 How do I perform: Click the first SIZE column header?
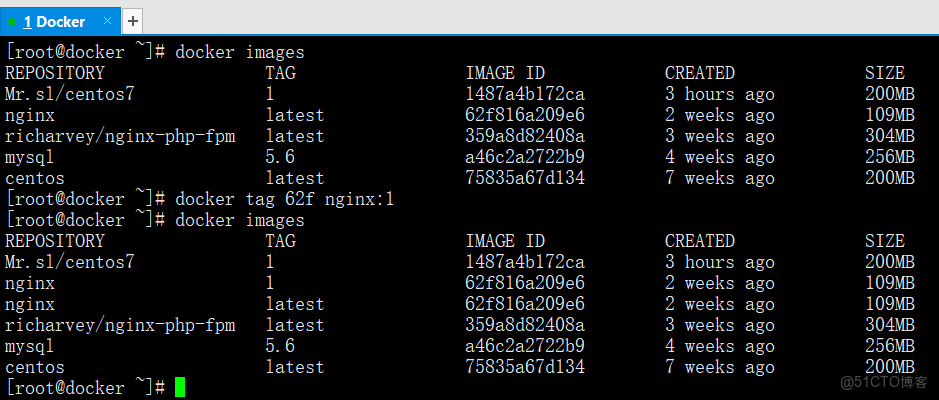pos(885,73)
